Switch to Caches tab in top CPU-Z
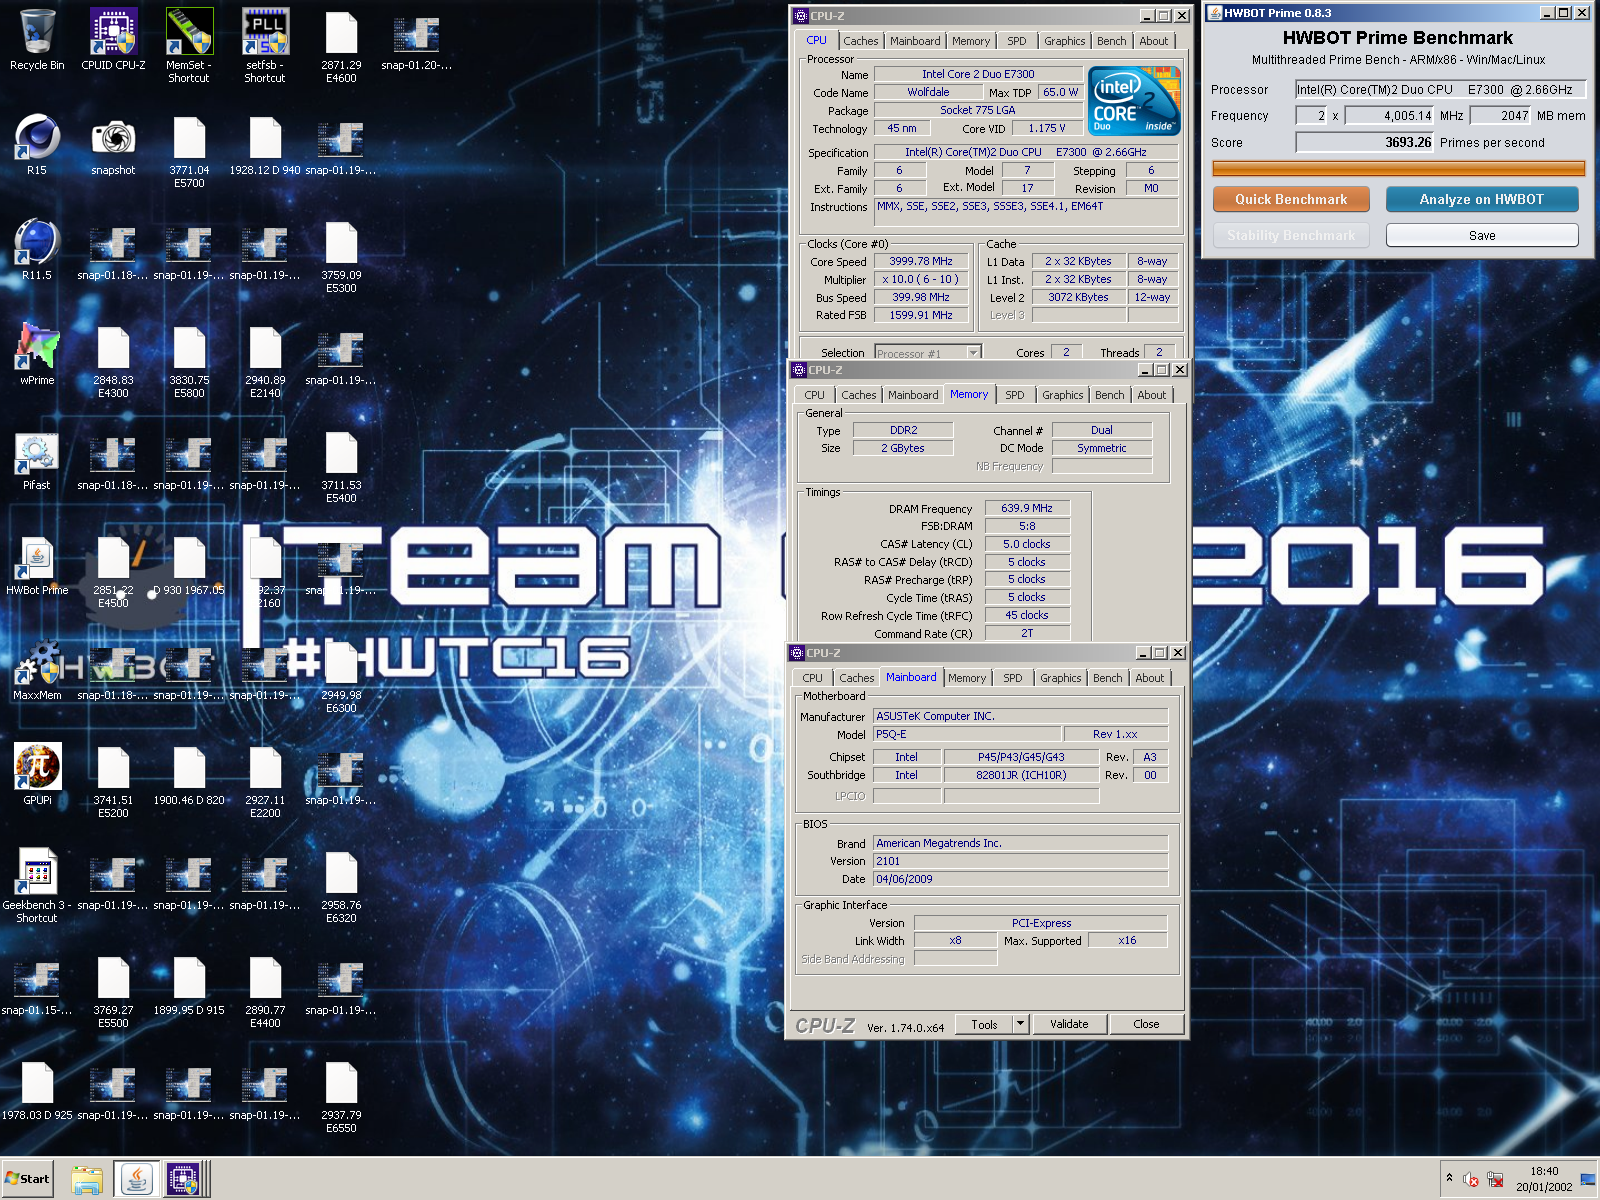This screenshot has height=1200, width=1600. [x=860, y=41]
